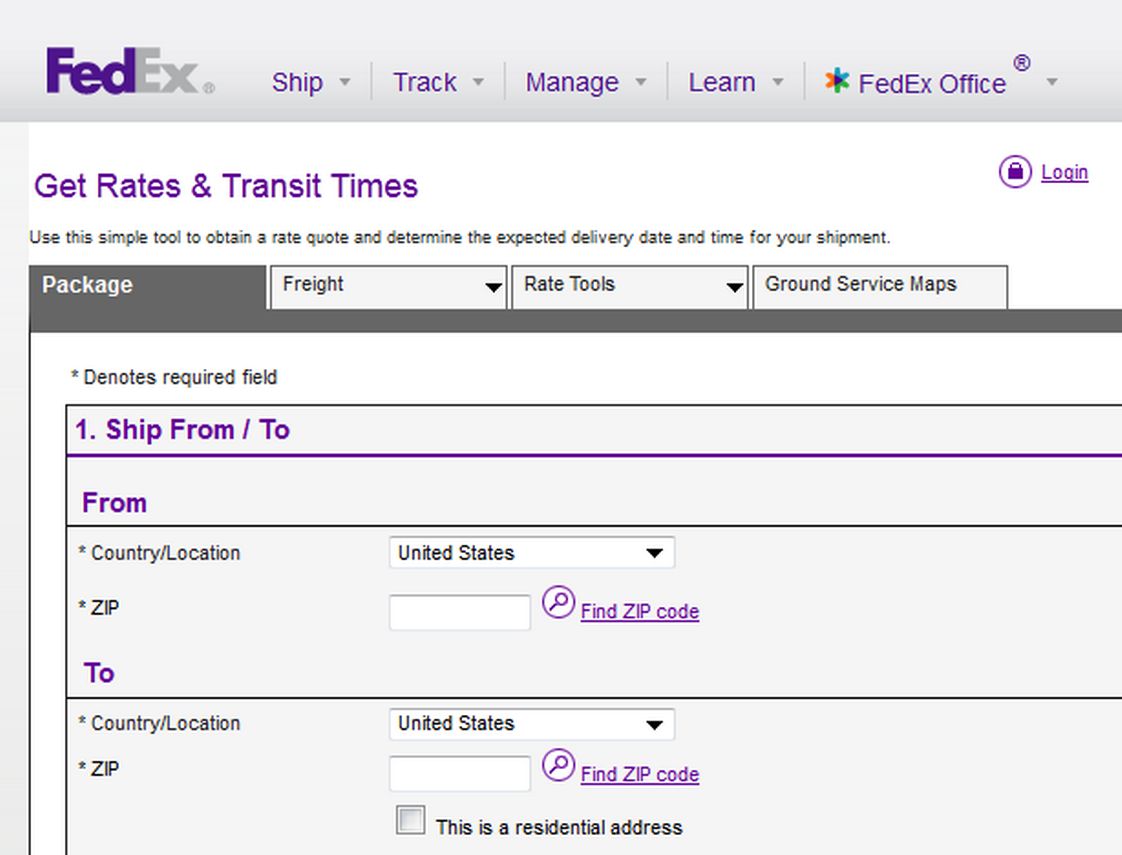Click the Login padlock icon

pos(1014,172)
